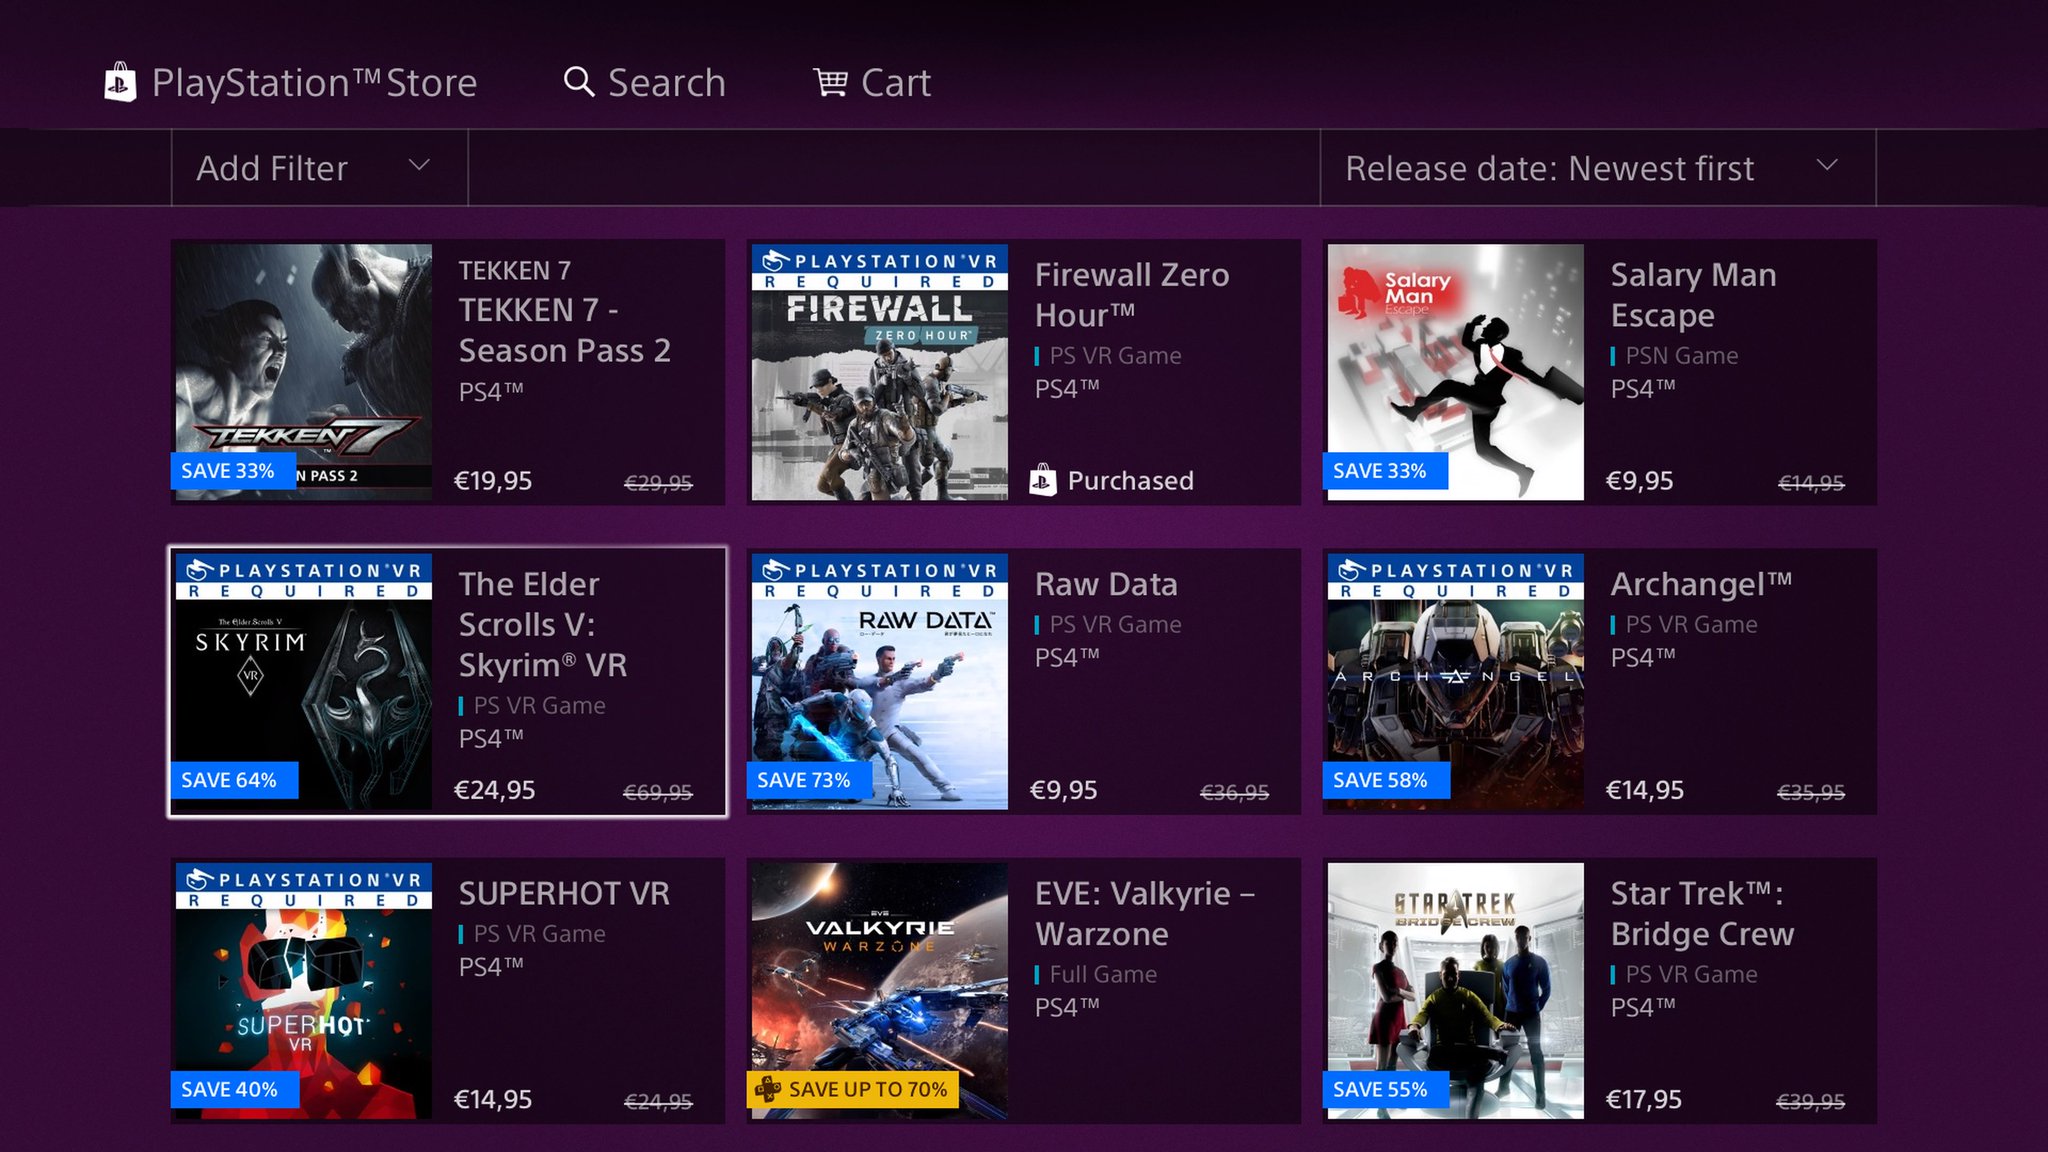Click PlayStation VR Required banner on Firewall

coord(880,269)
